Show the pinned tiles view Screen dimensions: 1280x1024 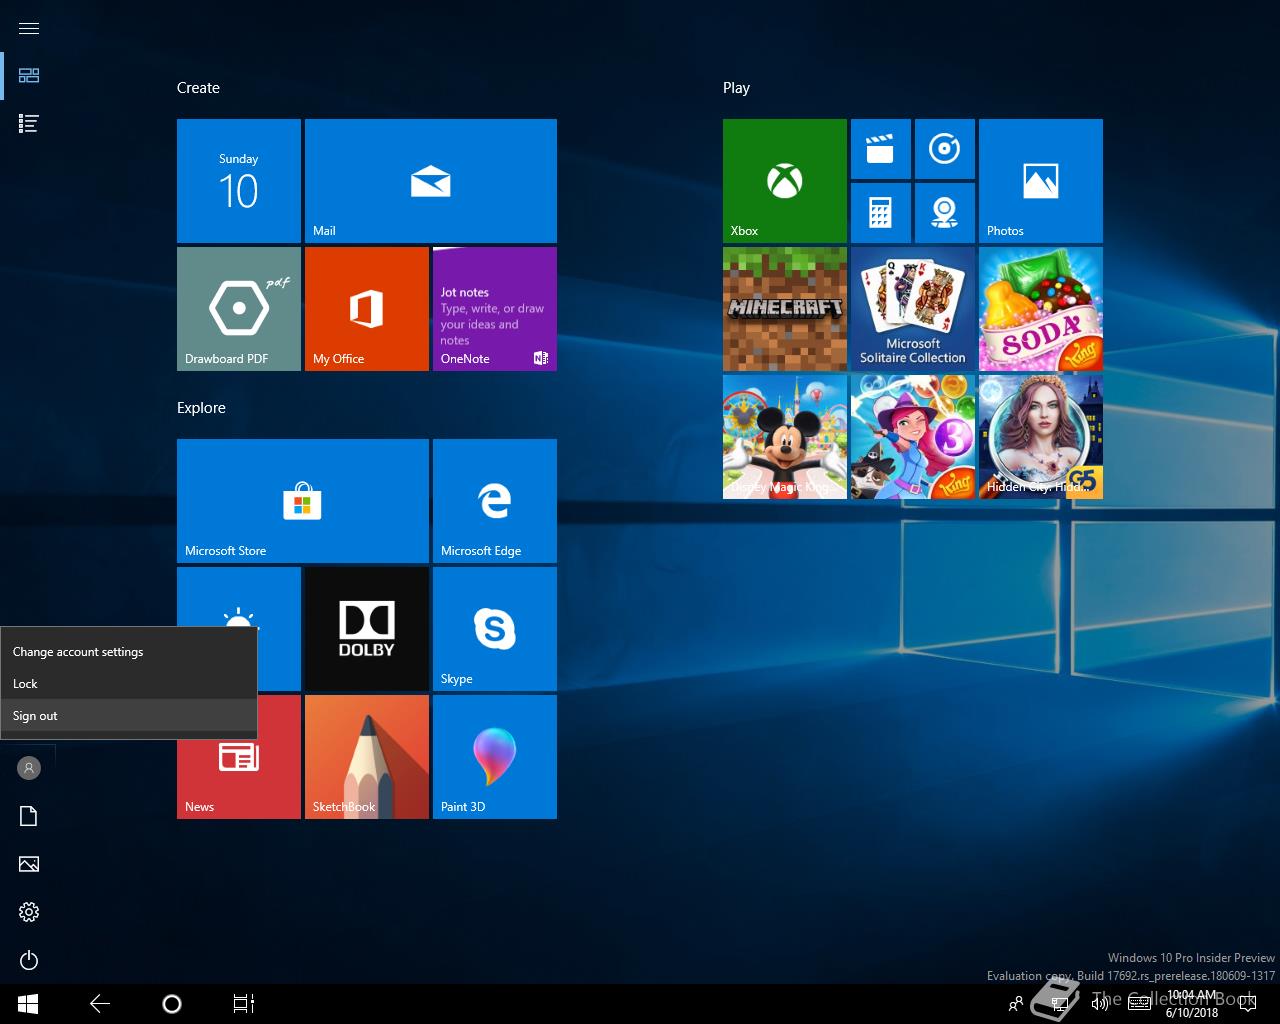point(29,76)
